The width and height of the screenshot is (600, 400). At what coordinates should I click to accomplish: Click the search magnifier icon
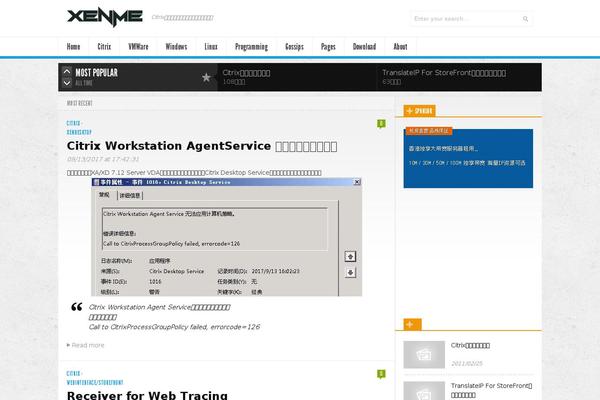coord(525,19)
